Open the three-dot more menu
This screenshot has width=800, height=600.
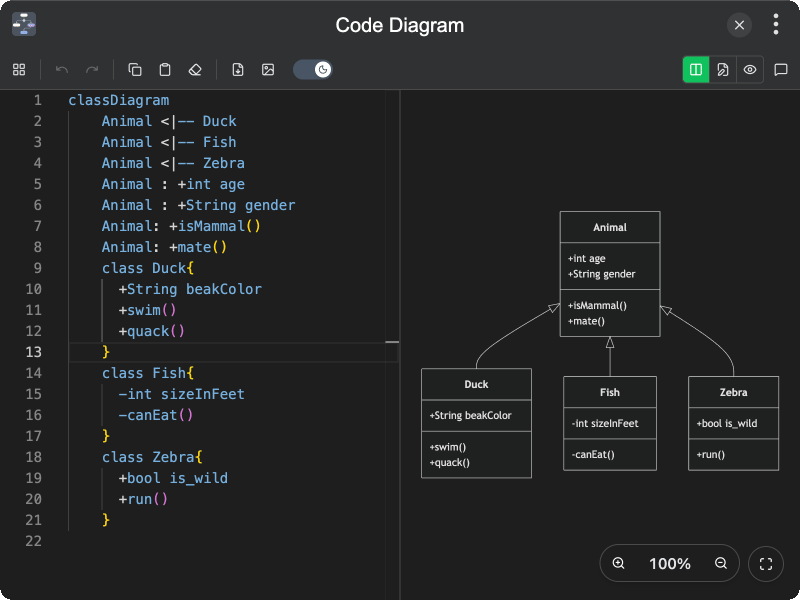coord(776,24)
